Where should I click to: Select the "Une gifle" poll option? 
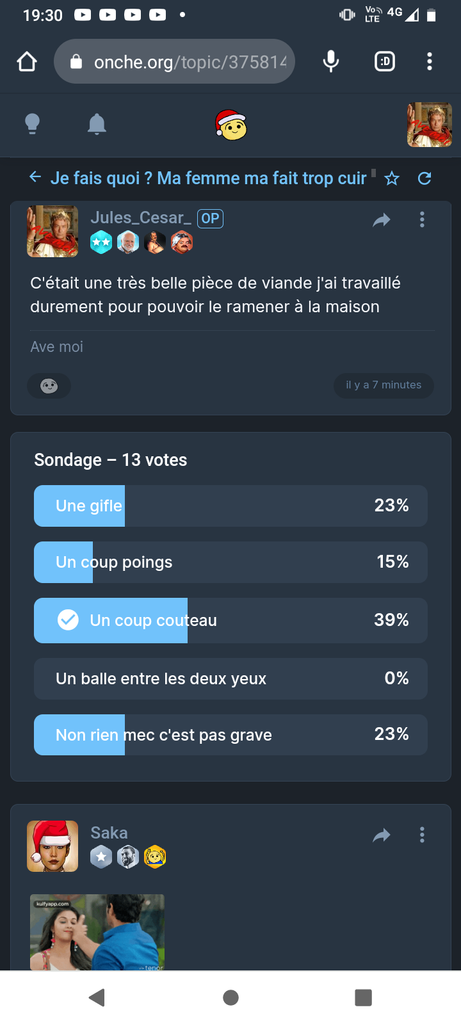coord(230,505)
